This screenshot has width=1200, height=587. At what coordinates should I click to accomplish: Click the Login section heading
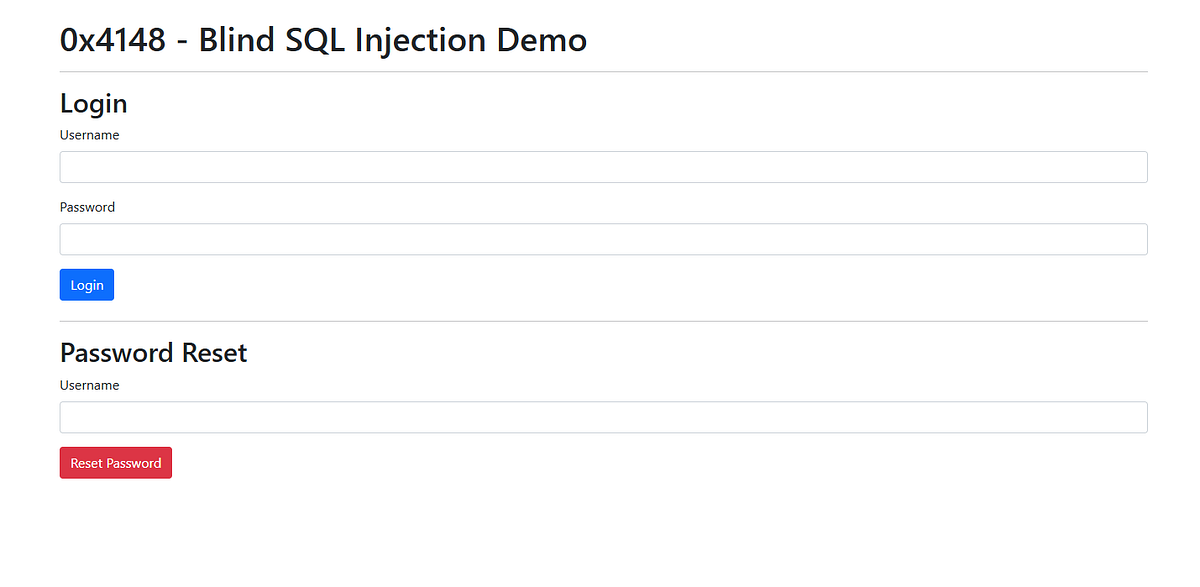click(93, 103)
